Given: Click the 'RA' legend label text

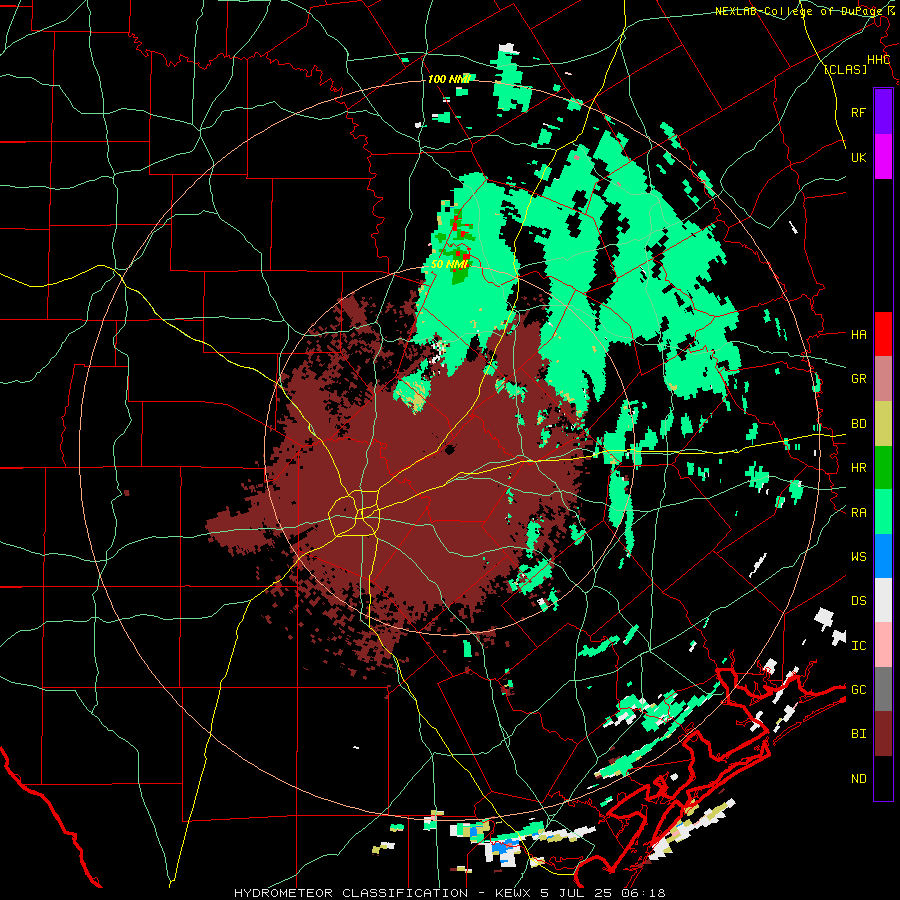Looking at the screenshot, I should (x=858, y=513).
